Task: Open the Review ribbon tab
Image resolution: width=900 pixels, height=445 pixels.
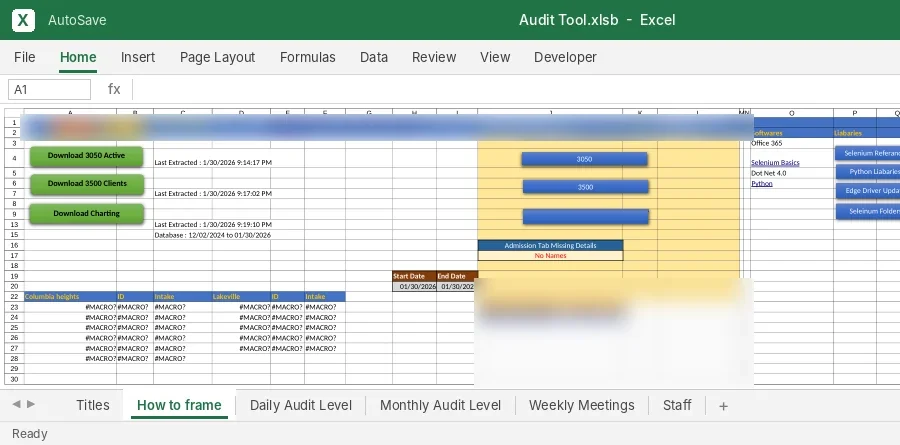Action: (434, 57)
